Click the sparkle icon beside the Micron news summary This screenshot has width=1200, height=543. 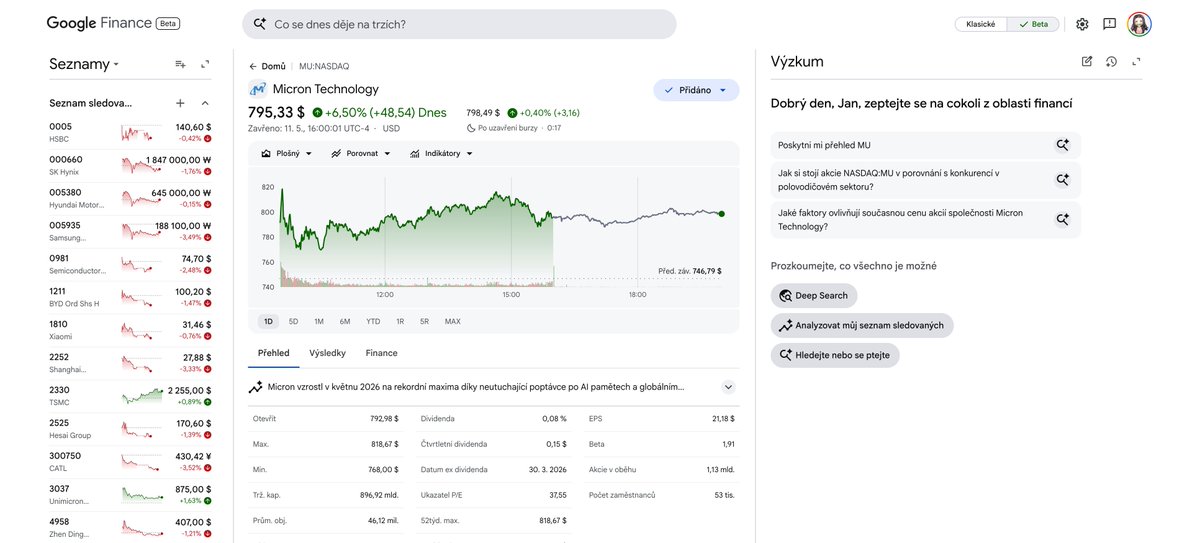[x=257, y=386]
